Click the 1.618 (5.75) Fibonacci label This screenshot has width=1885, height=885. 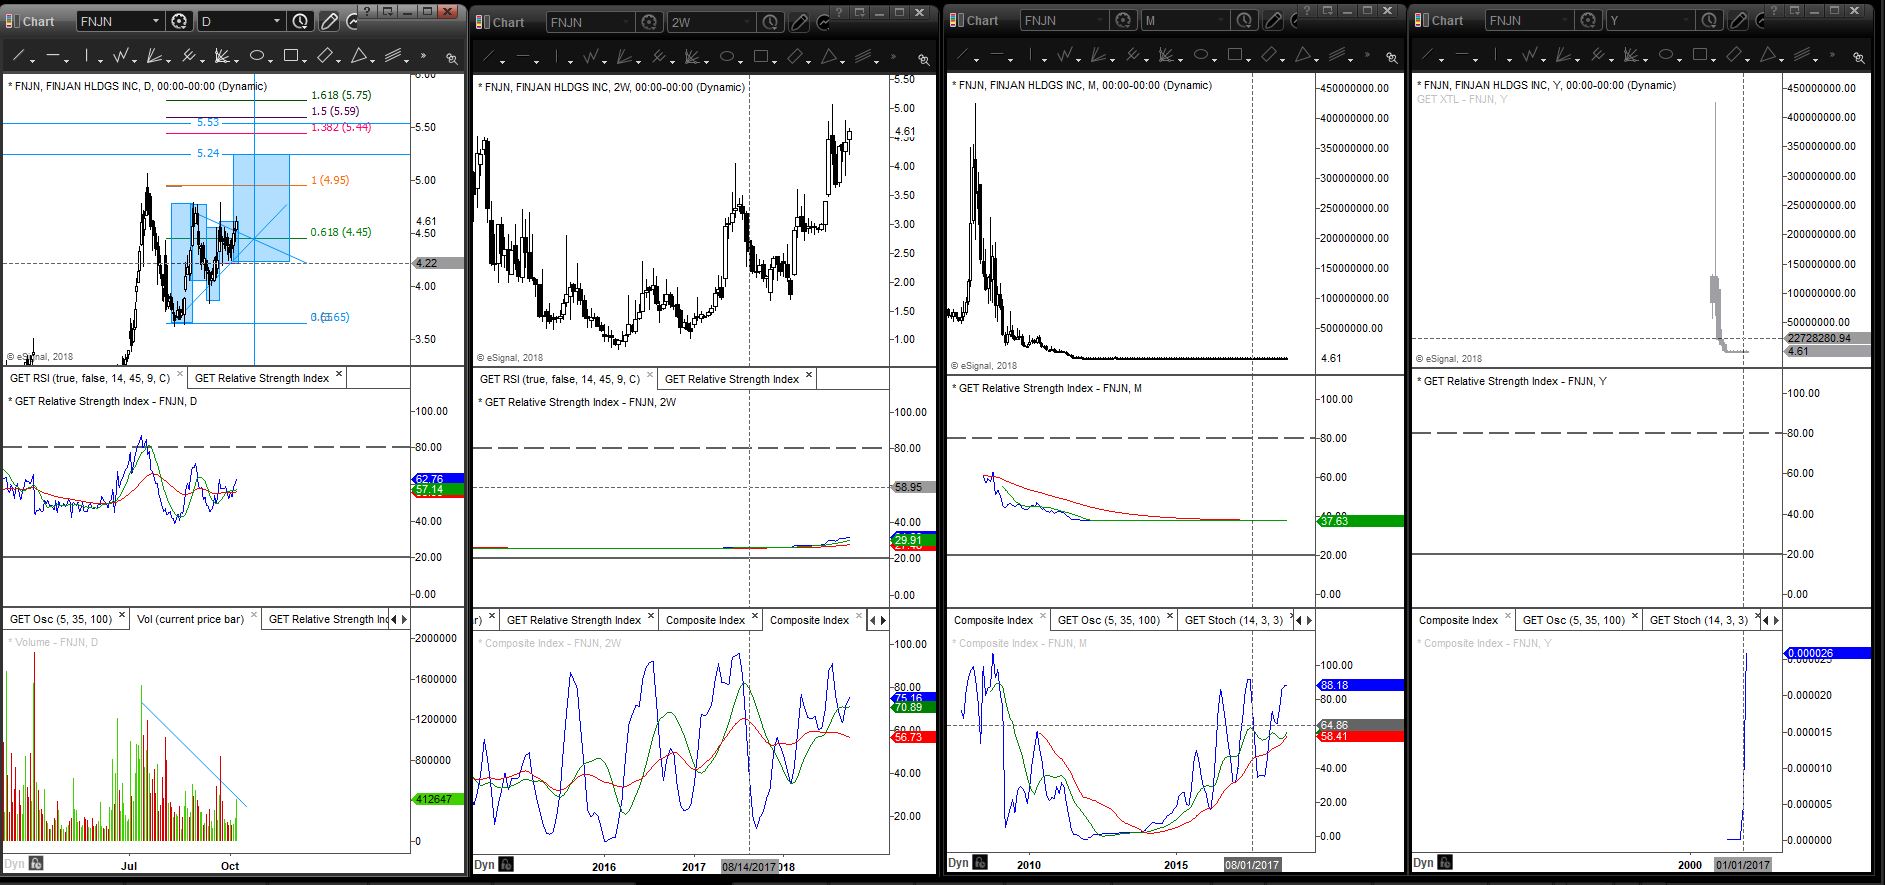341,95
